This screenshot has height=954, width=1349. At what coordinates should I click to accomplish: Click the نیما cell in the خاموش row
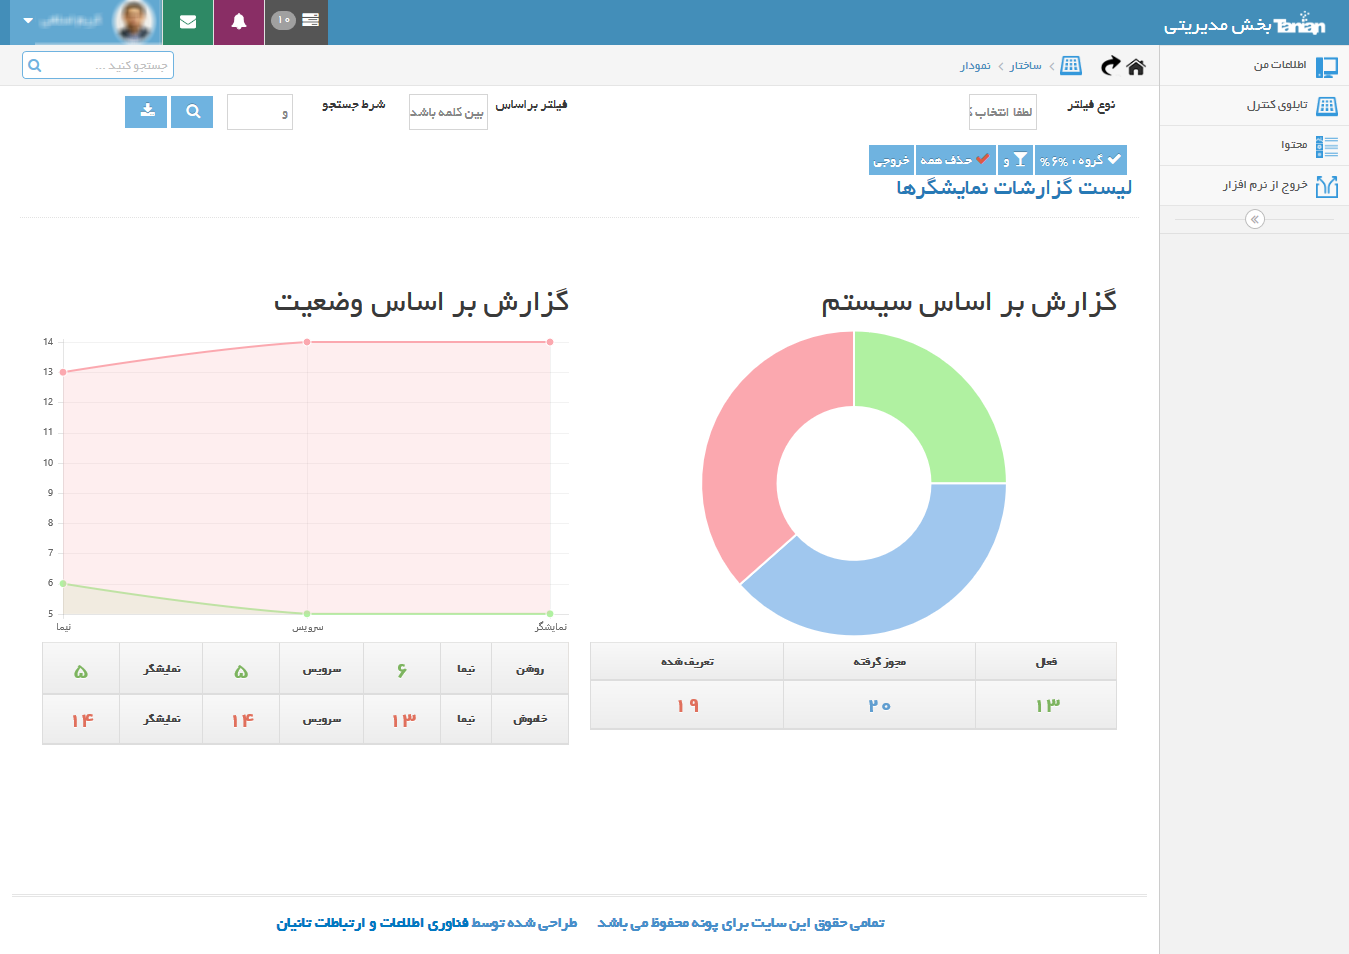point(466,719)
